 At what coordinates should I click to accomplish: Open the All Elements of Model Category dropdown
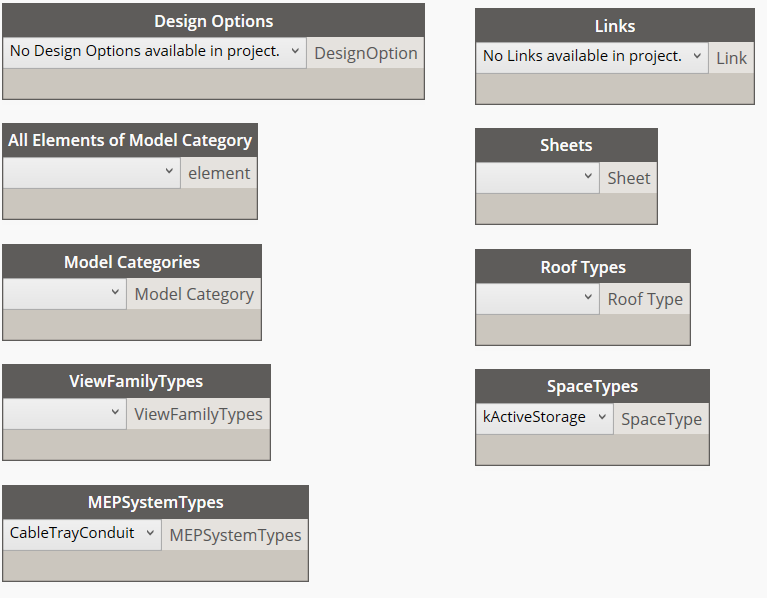(92, 172)
